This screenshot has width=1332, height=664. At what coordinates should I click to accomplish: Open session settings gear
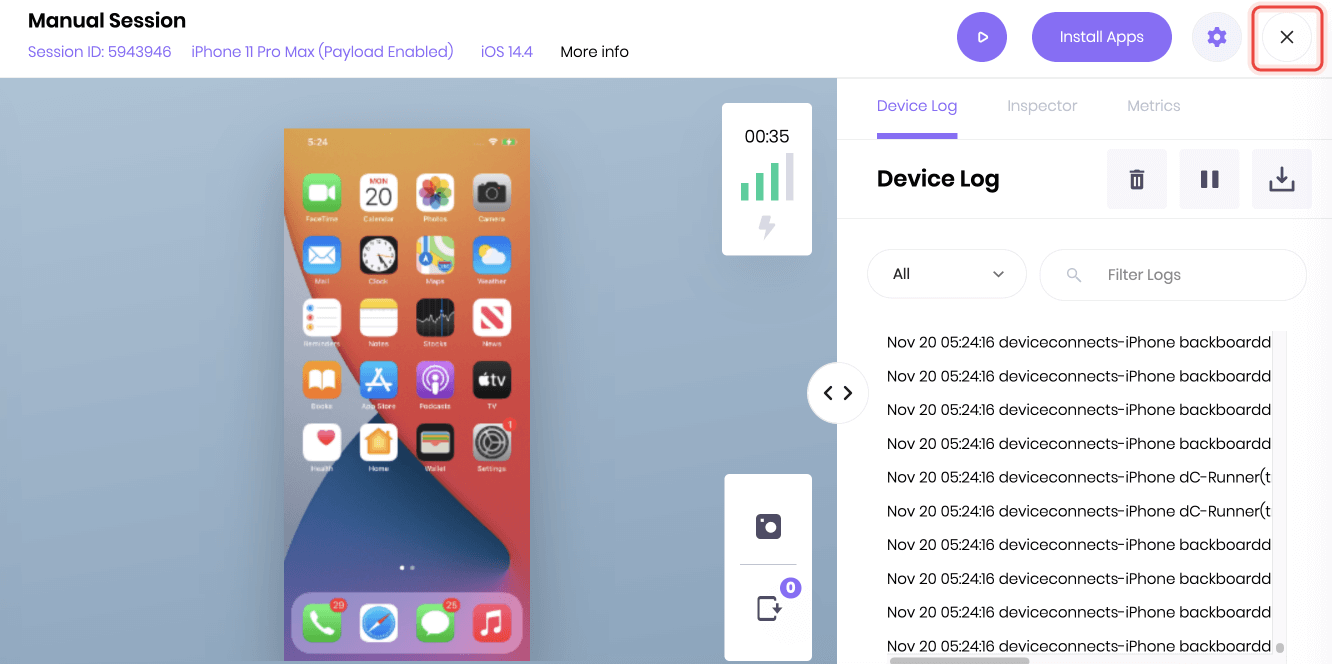click(1217, 37)
